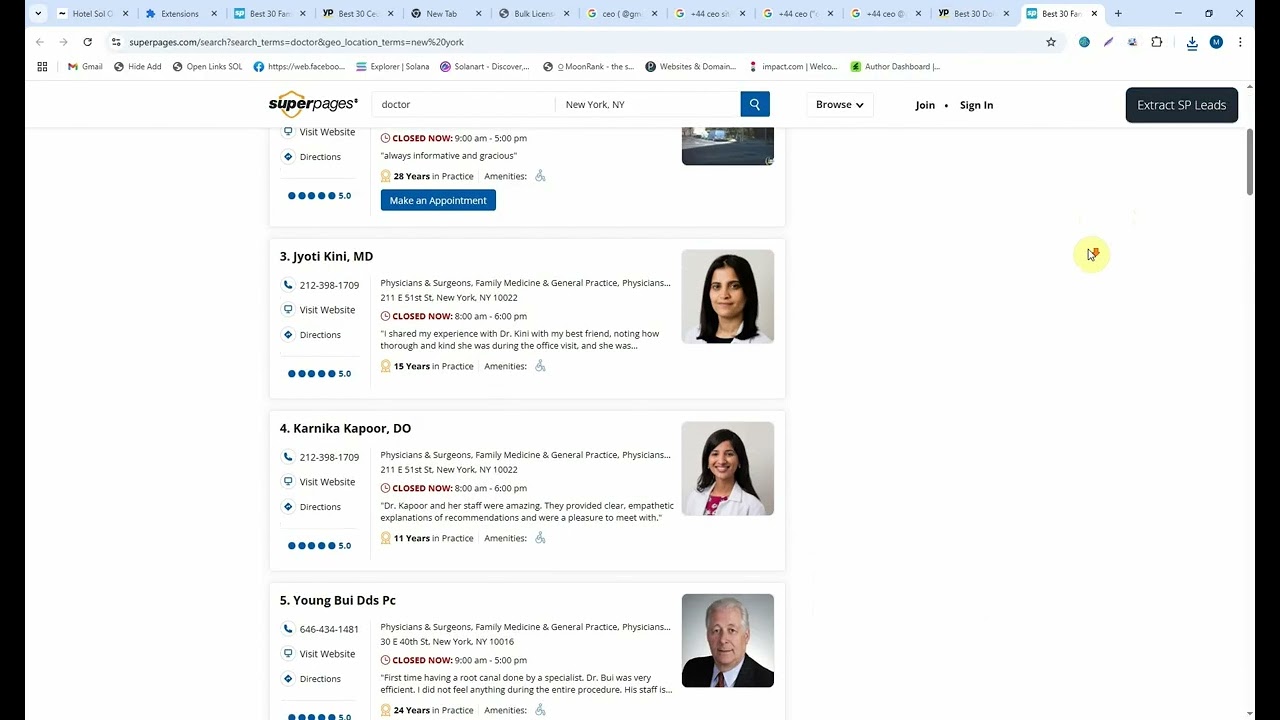Click the Extract SP Leads button

point(1182,105)
